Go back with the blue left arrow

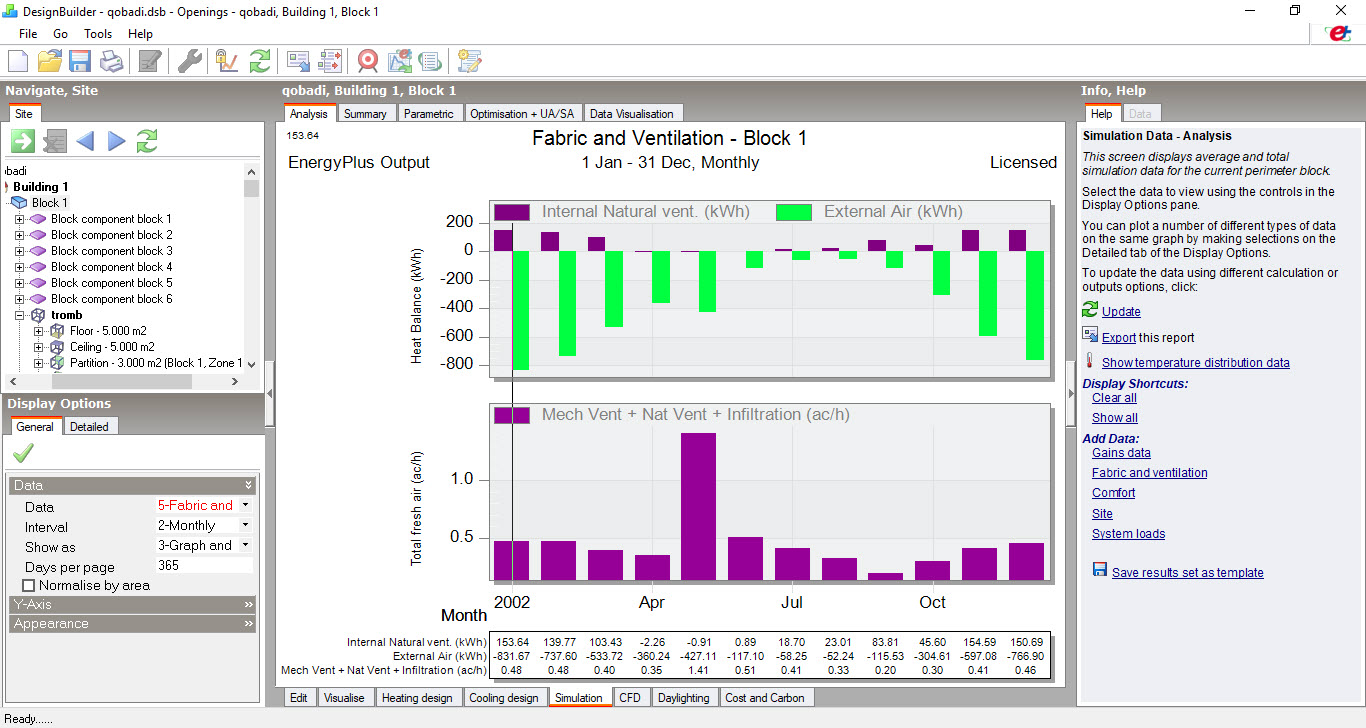(85, 141)
